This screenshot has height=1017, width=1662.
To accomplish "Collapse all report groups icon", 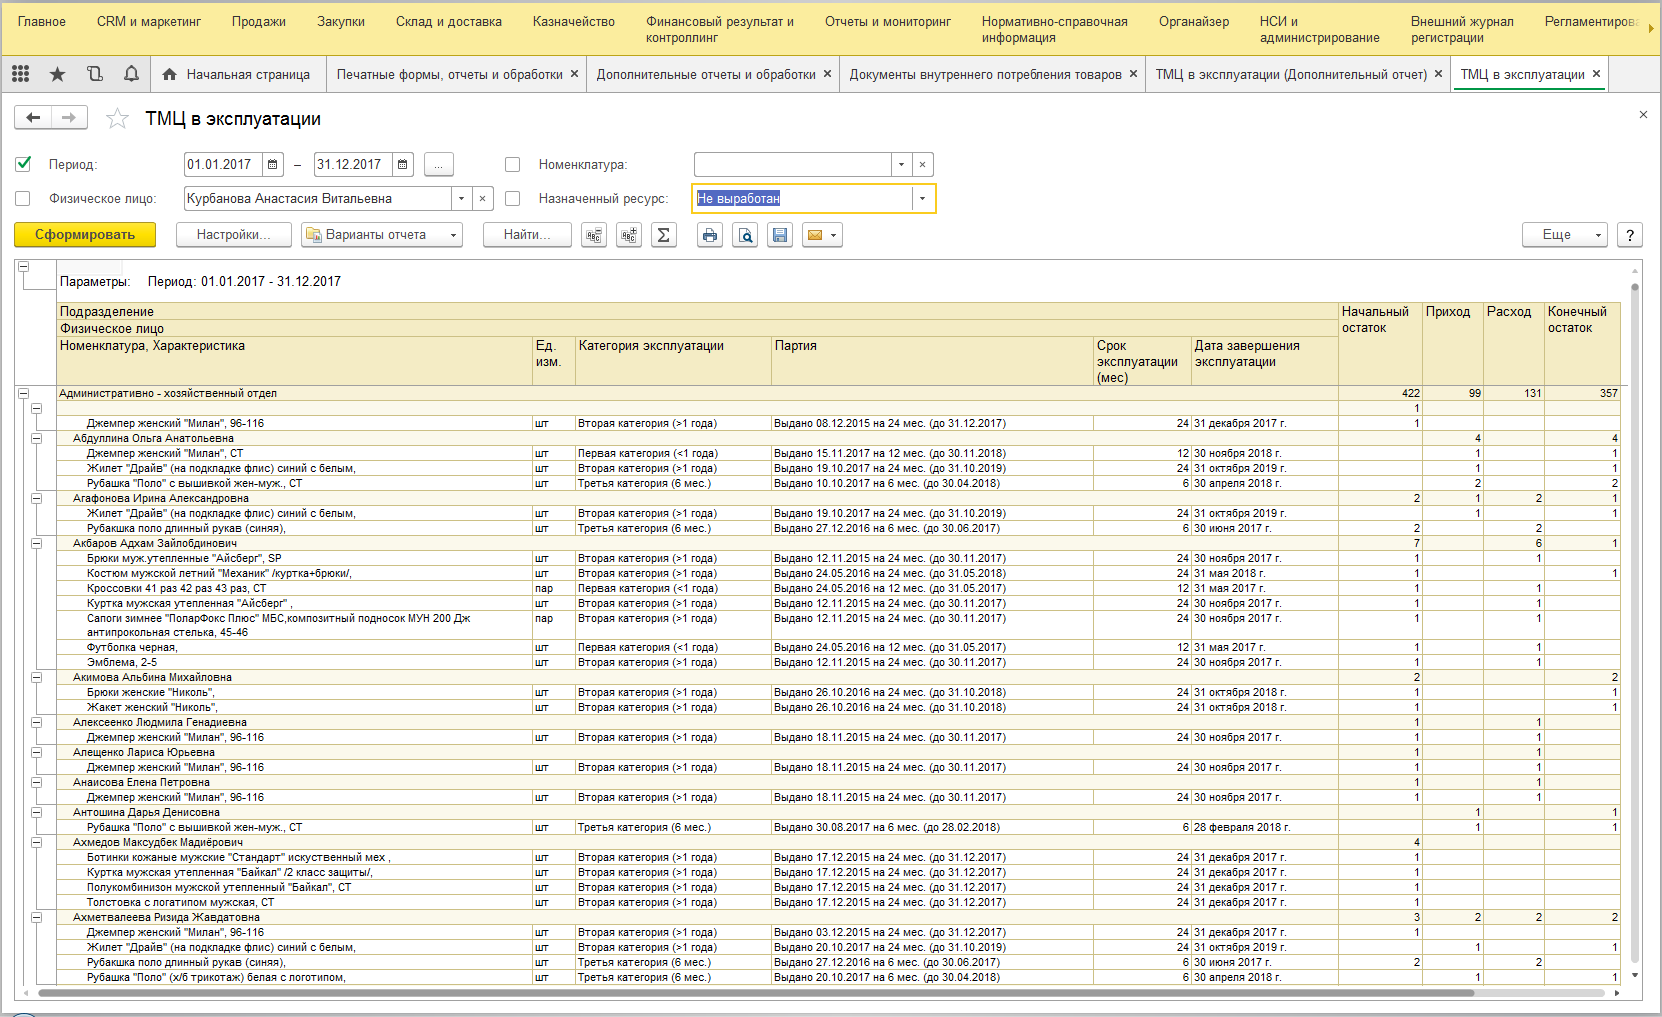I will pos(594,235).
